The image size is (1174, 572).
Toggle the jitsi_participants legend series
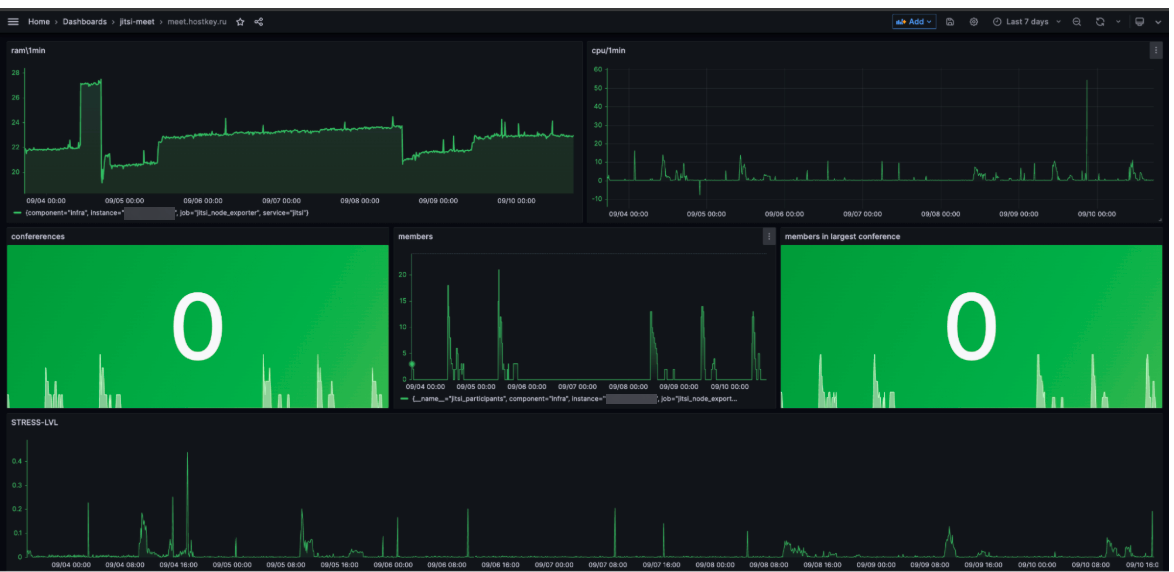tap(570, 398)
